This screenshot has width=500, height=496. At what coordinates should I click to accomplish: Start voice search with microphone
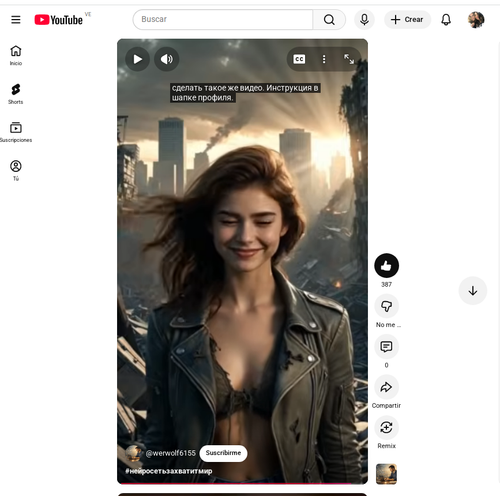[x=364, y=19]
